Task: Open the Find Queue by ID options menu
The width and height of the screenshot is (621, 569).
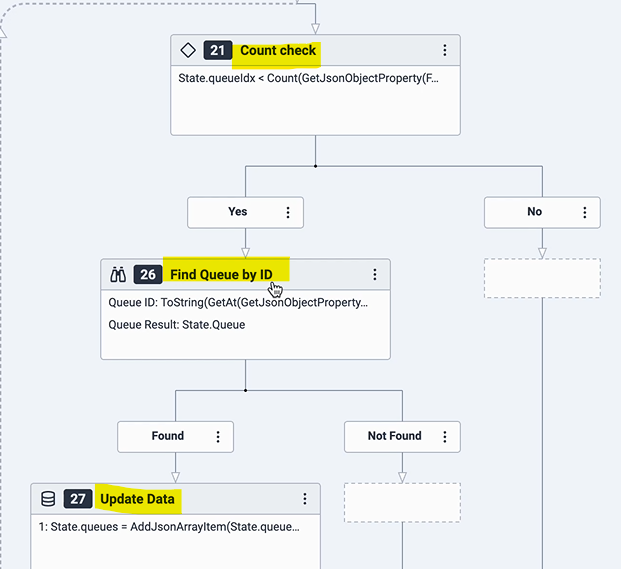Action: tap(375, 274)
